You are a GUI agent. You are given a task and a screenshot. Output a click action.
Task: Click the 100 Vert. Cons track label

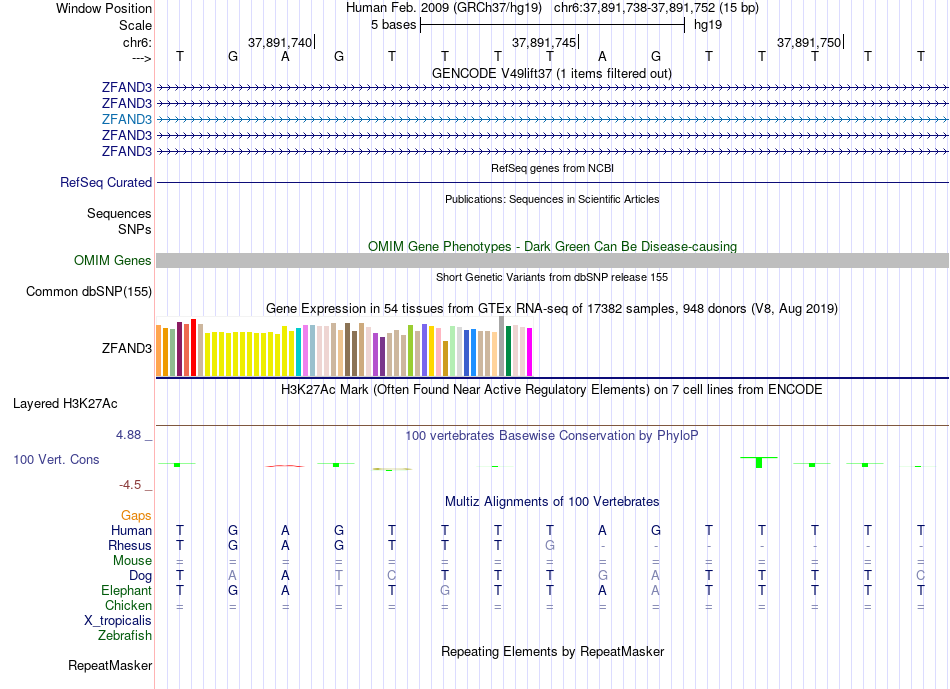click(x=56, y=459)
